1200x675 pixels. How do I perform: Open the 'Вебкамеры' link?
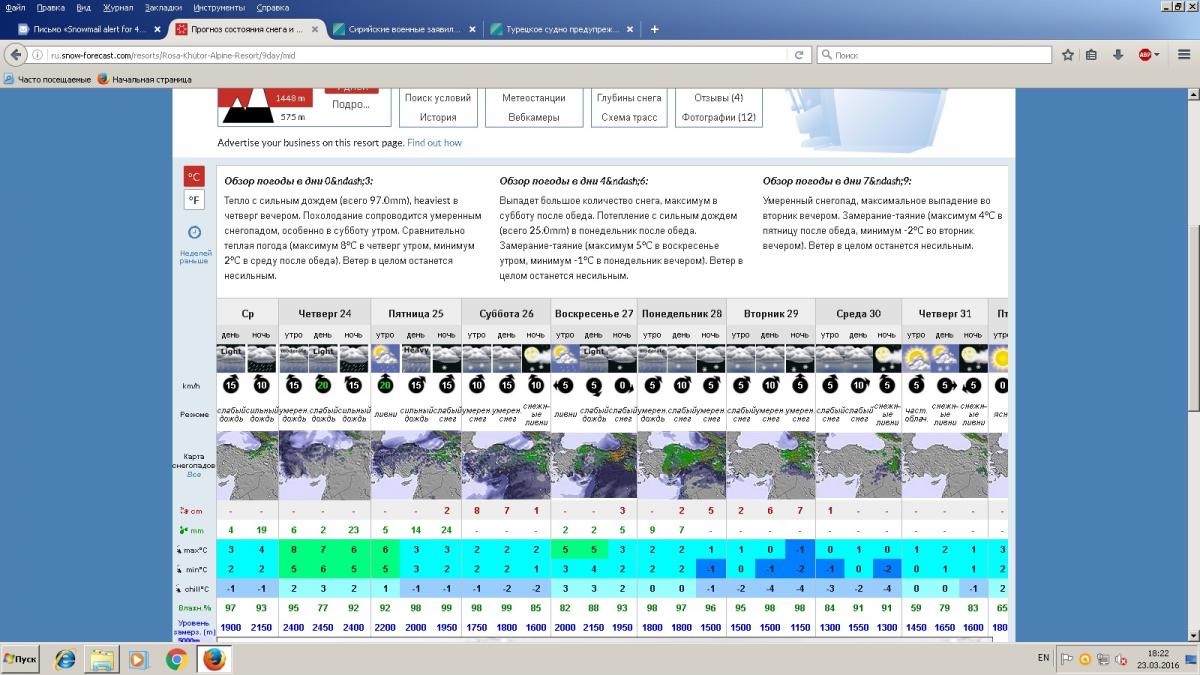pos(534,117)
